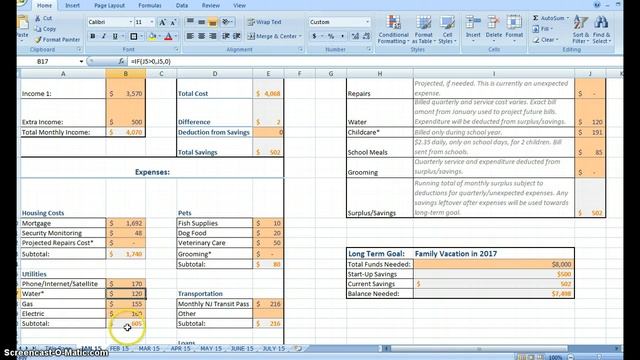
Task: Open the Review ribbon tab
Action: point(211,5)
